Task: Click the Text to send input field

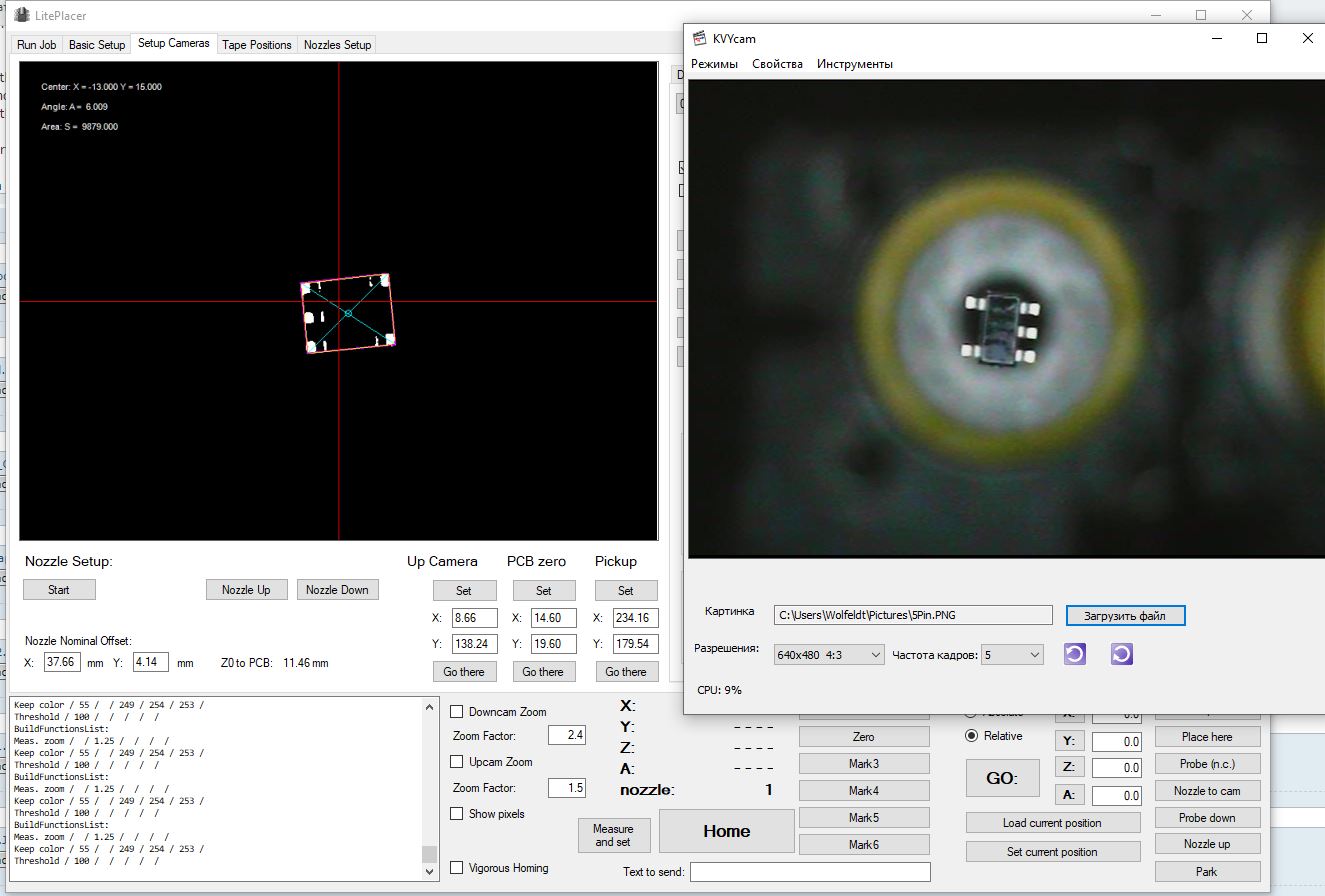Action: [810, 872]
